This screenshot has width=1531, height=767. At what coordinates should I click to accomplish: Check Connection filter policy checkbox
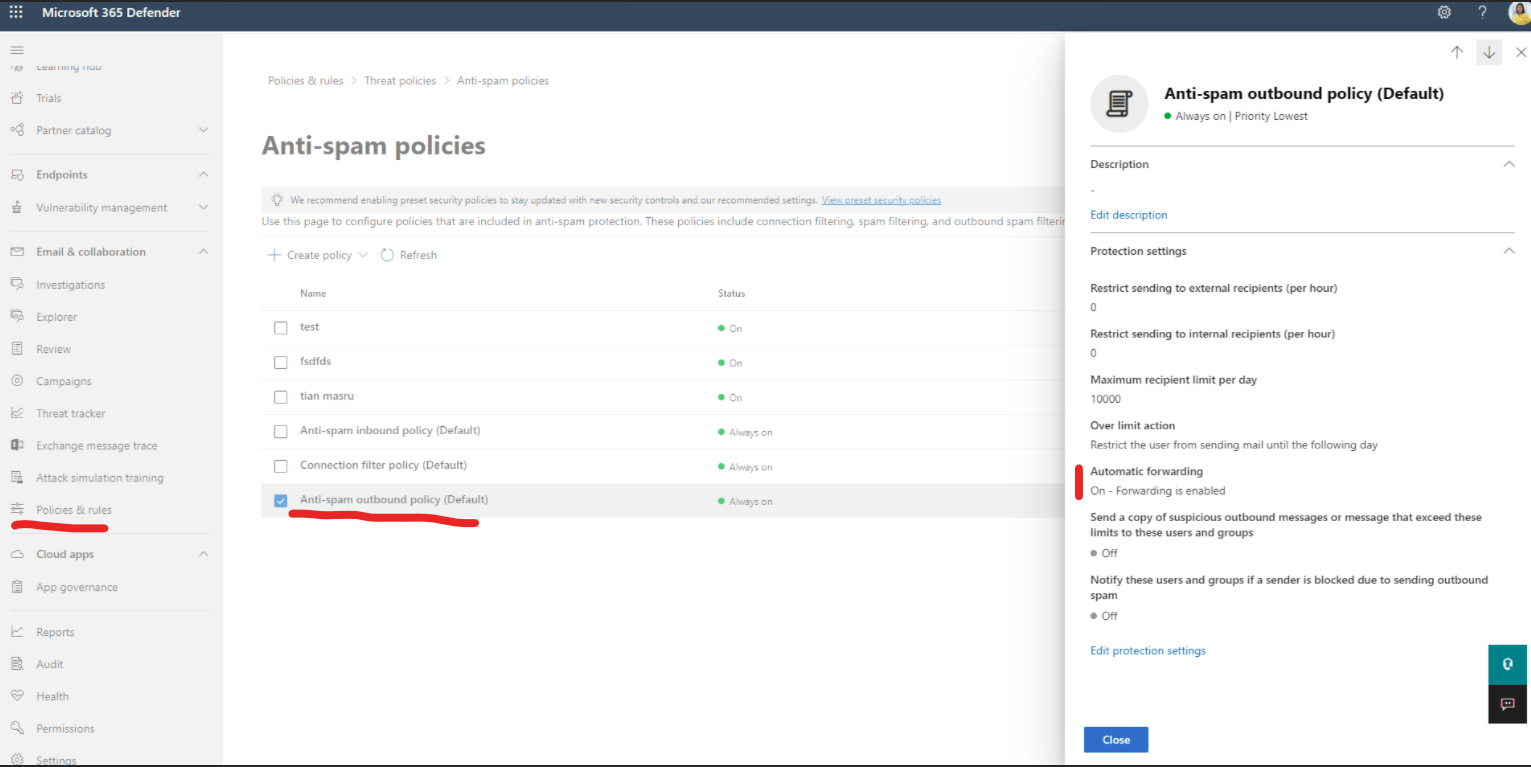click(x=281, y=466)
